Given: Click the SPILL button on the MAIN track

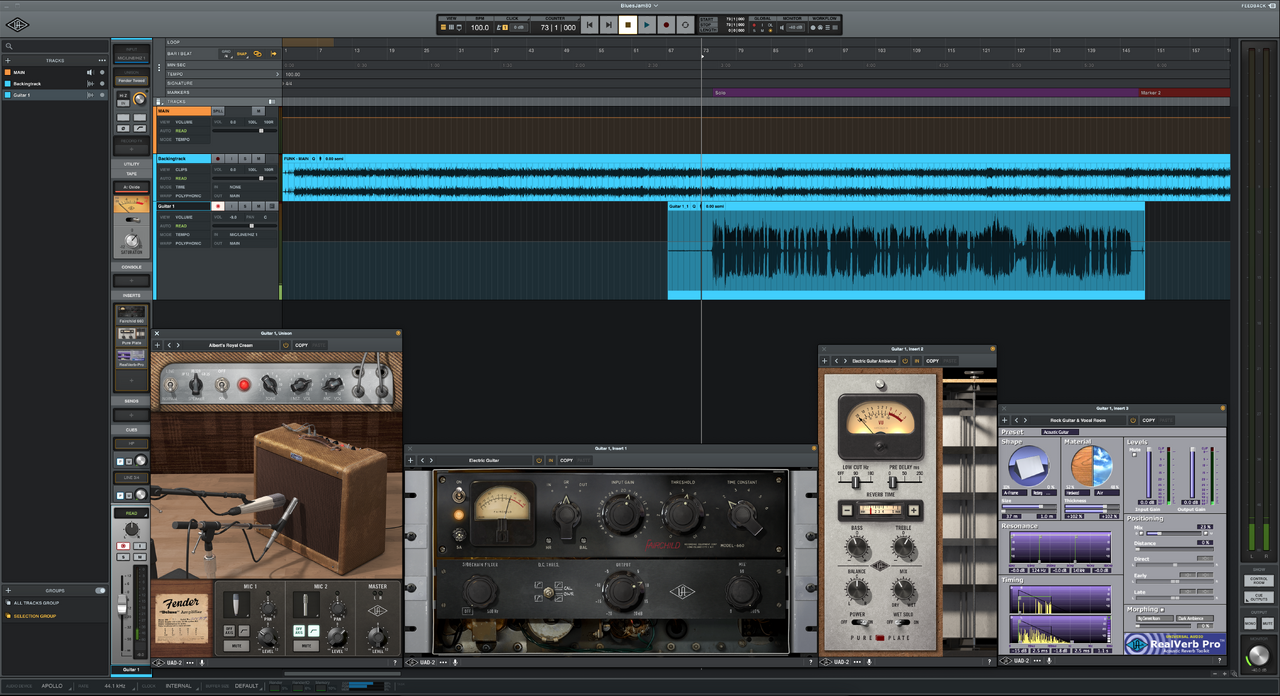Looking at the screenshot, I should [218, 110].
